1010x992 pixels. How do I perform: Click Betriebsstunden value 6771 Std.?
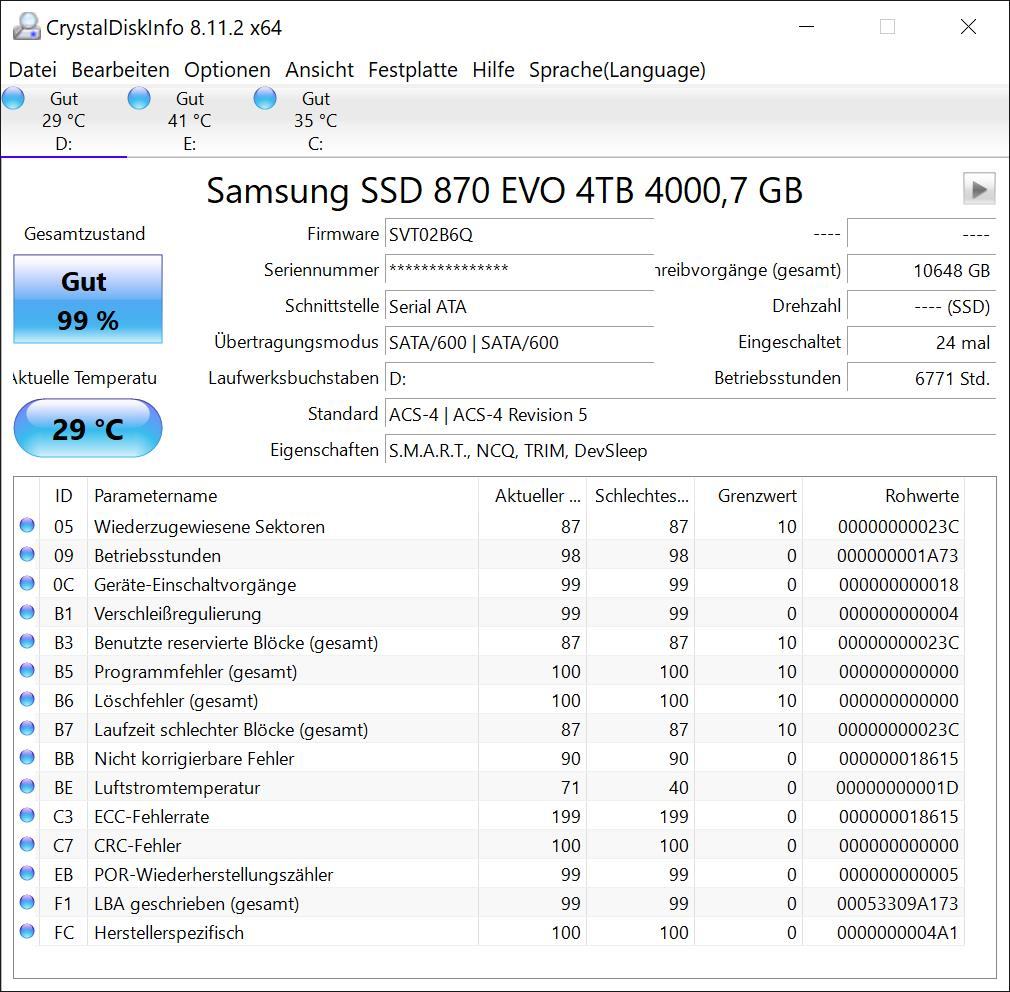point(921,378)
